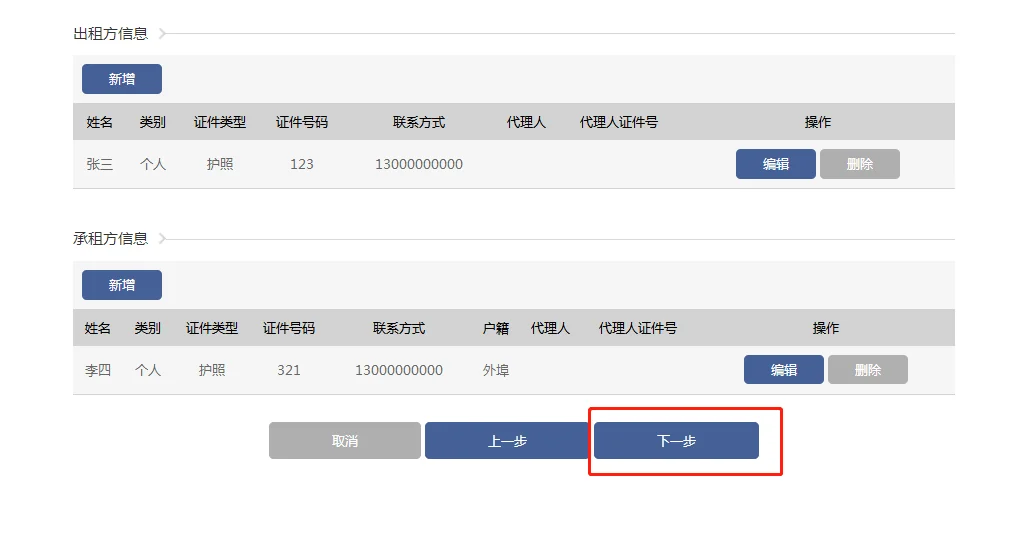Delete the 张三 lessor row with 删除
Screen dimensions: 1009x560
860,164
